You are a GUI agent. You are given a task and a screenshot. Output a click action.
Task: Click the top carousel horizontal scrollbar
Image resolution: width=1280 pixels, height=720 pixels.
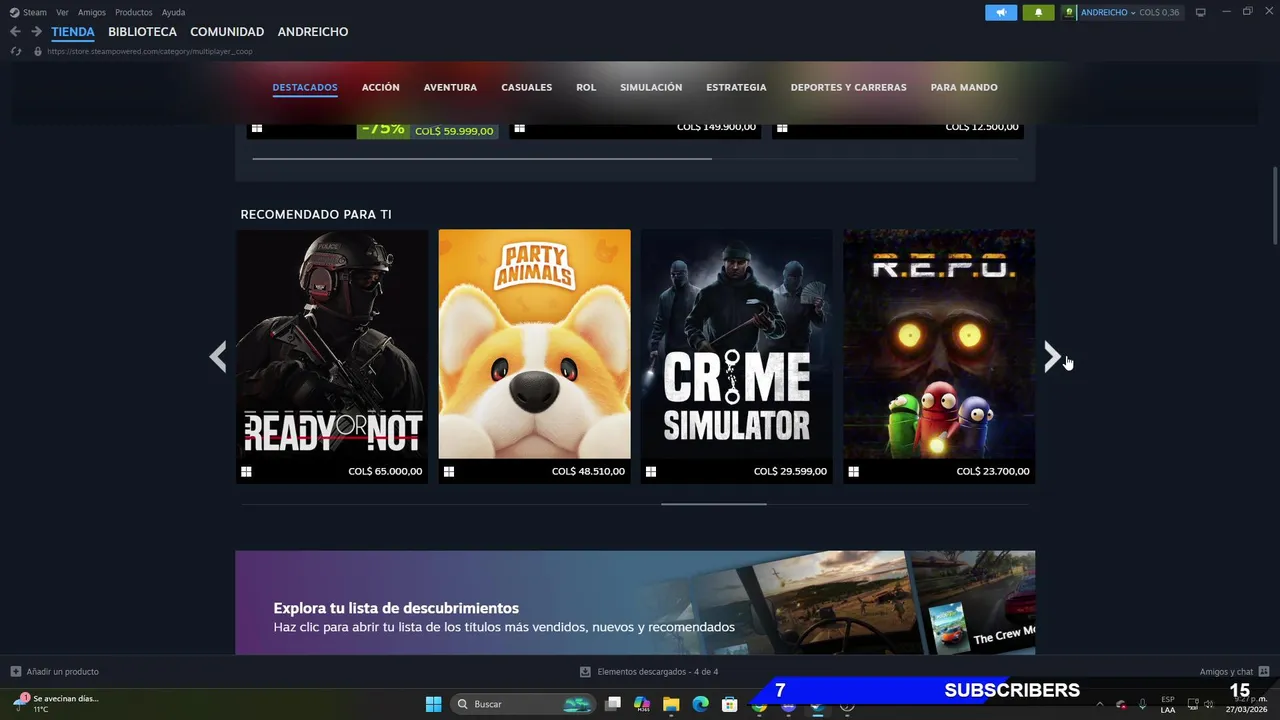(482, 158)
